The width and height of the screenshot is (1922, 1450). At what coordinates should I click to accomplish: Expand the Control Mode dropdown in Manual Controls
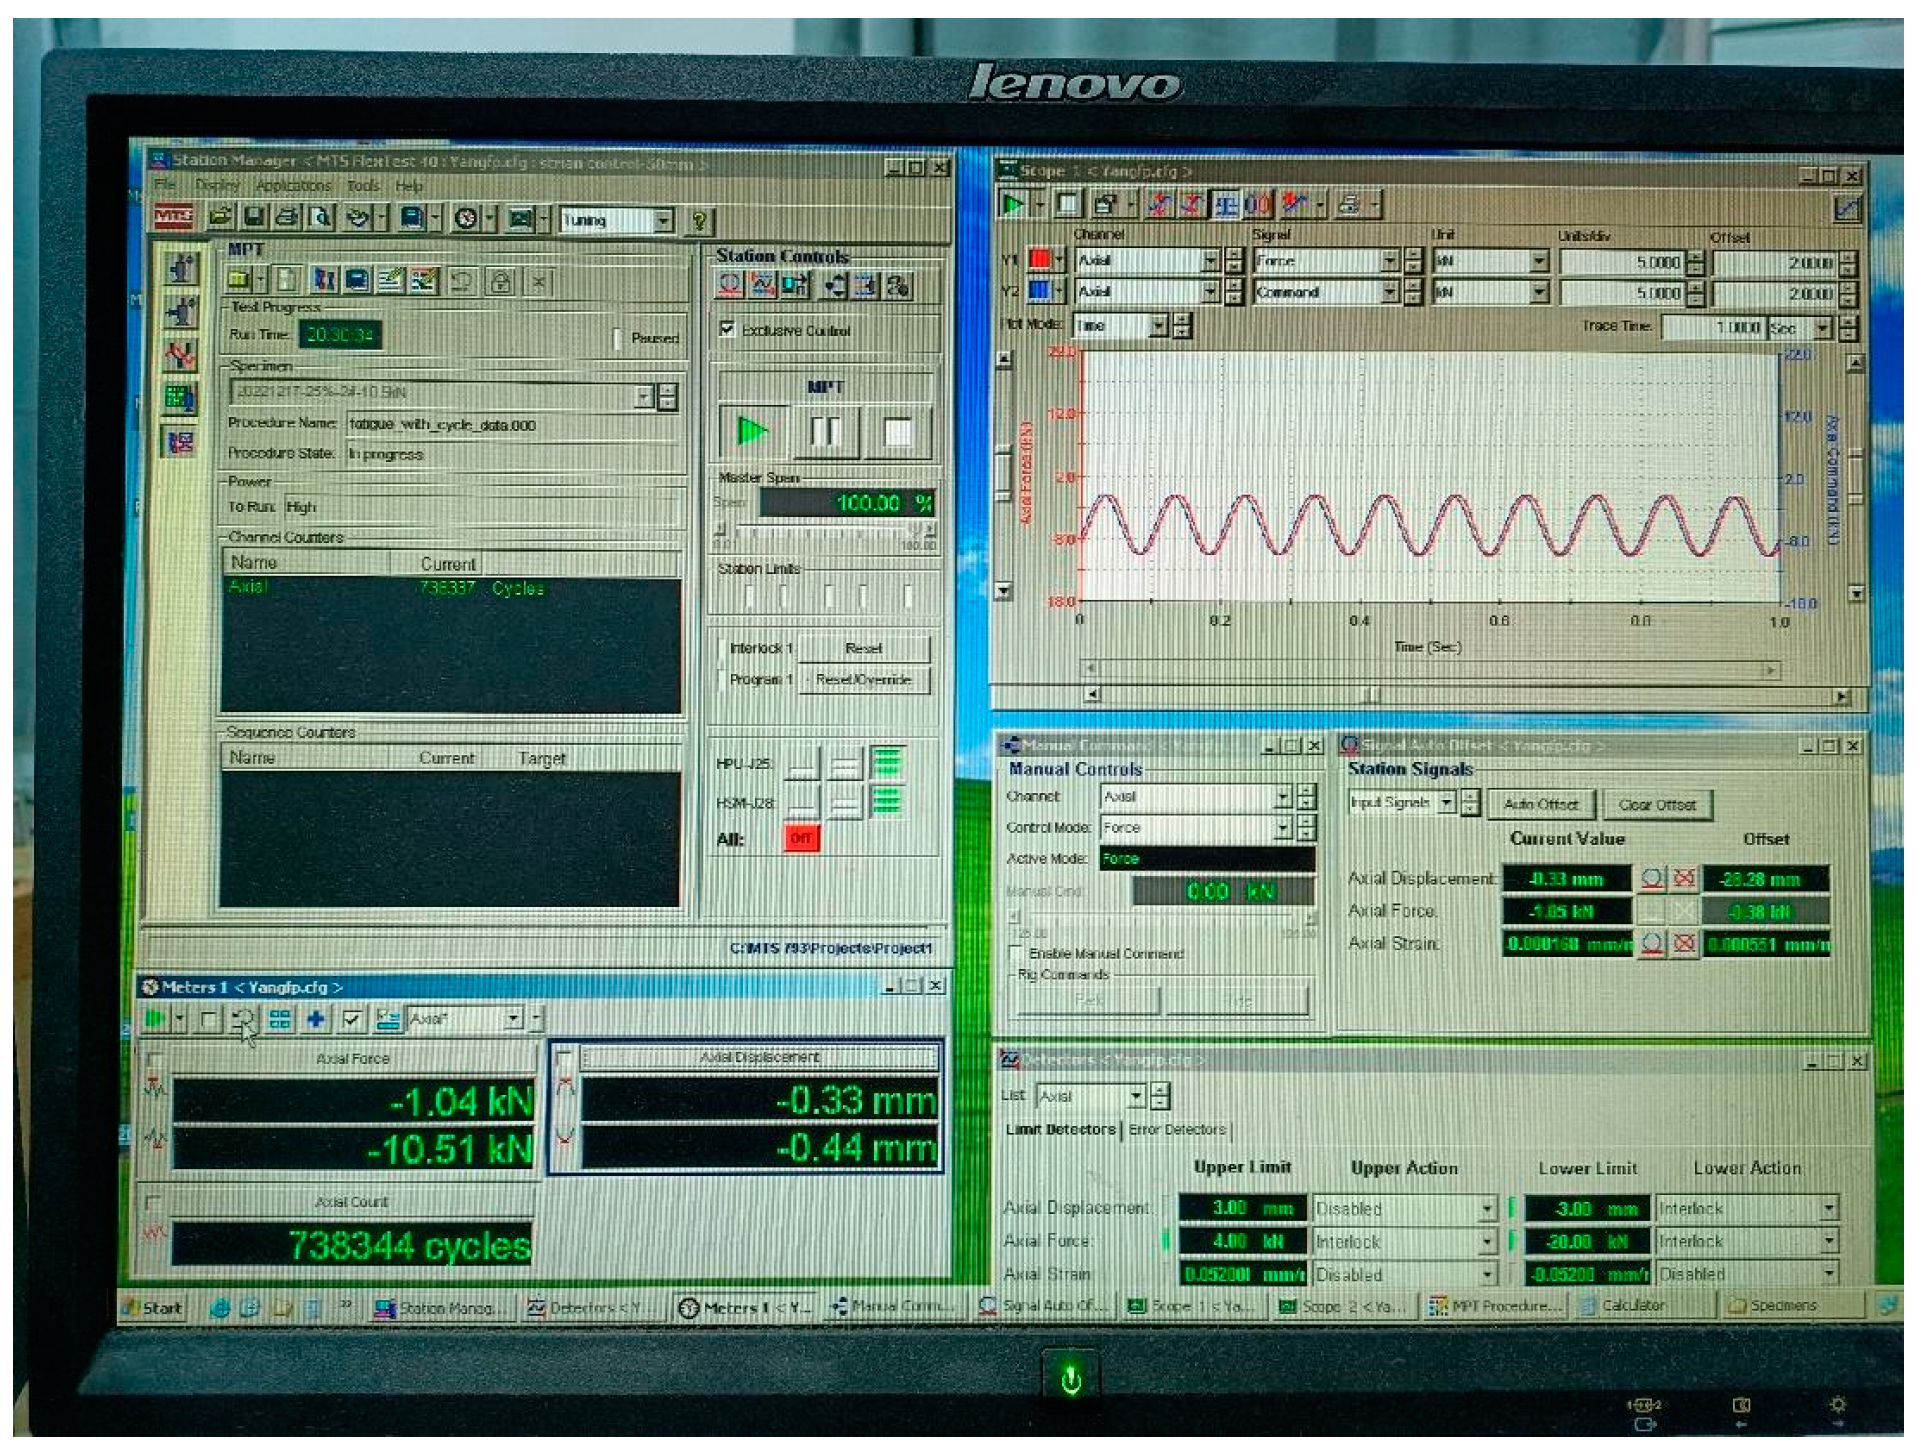click(1282, 828)
